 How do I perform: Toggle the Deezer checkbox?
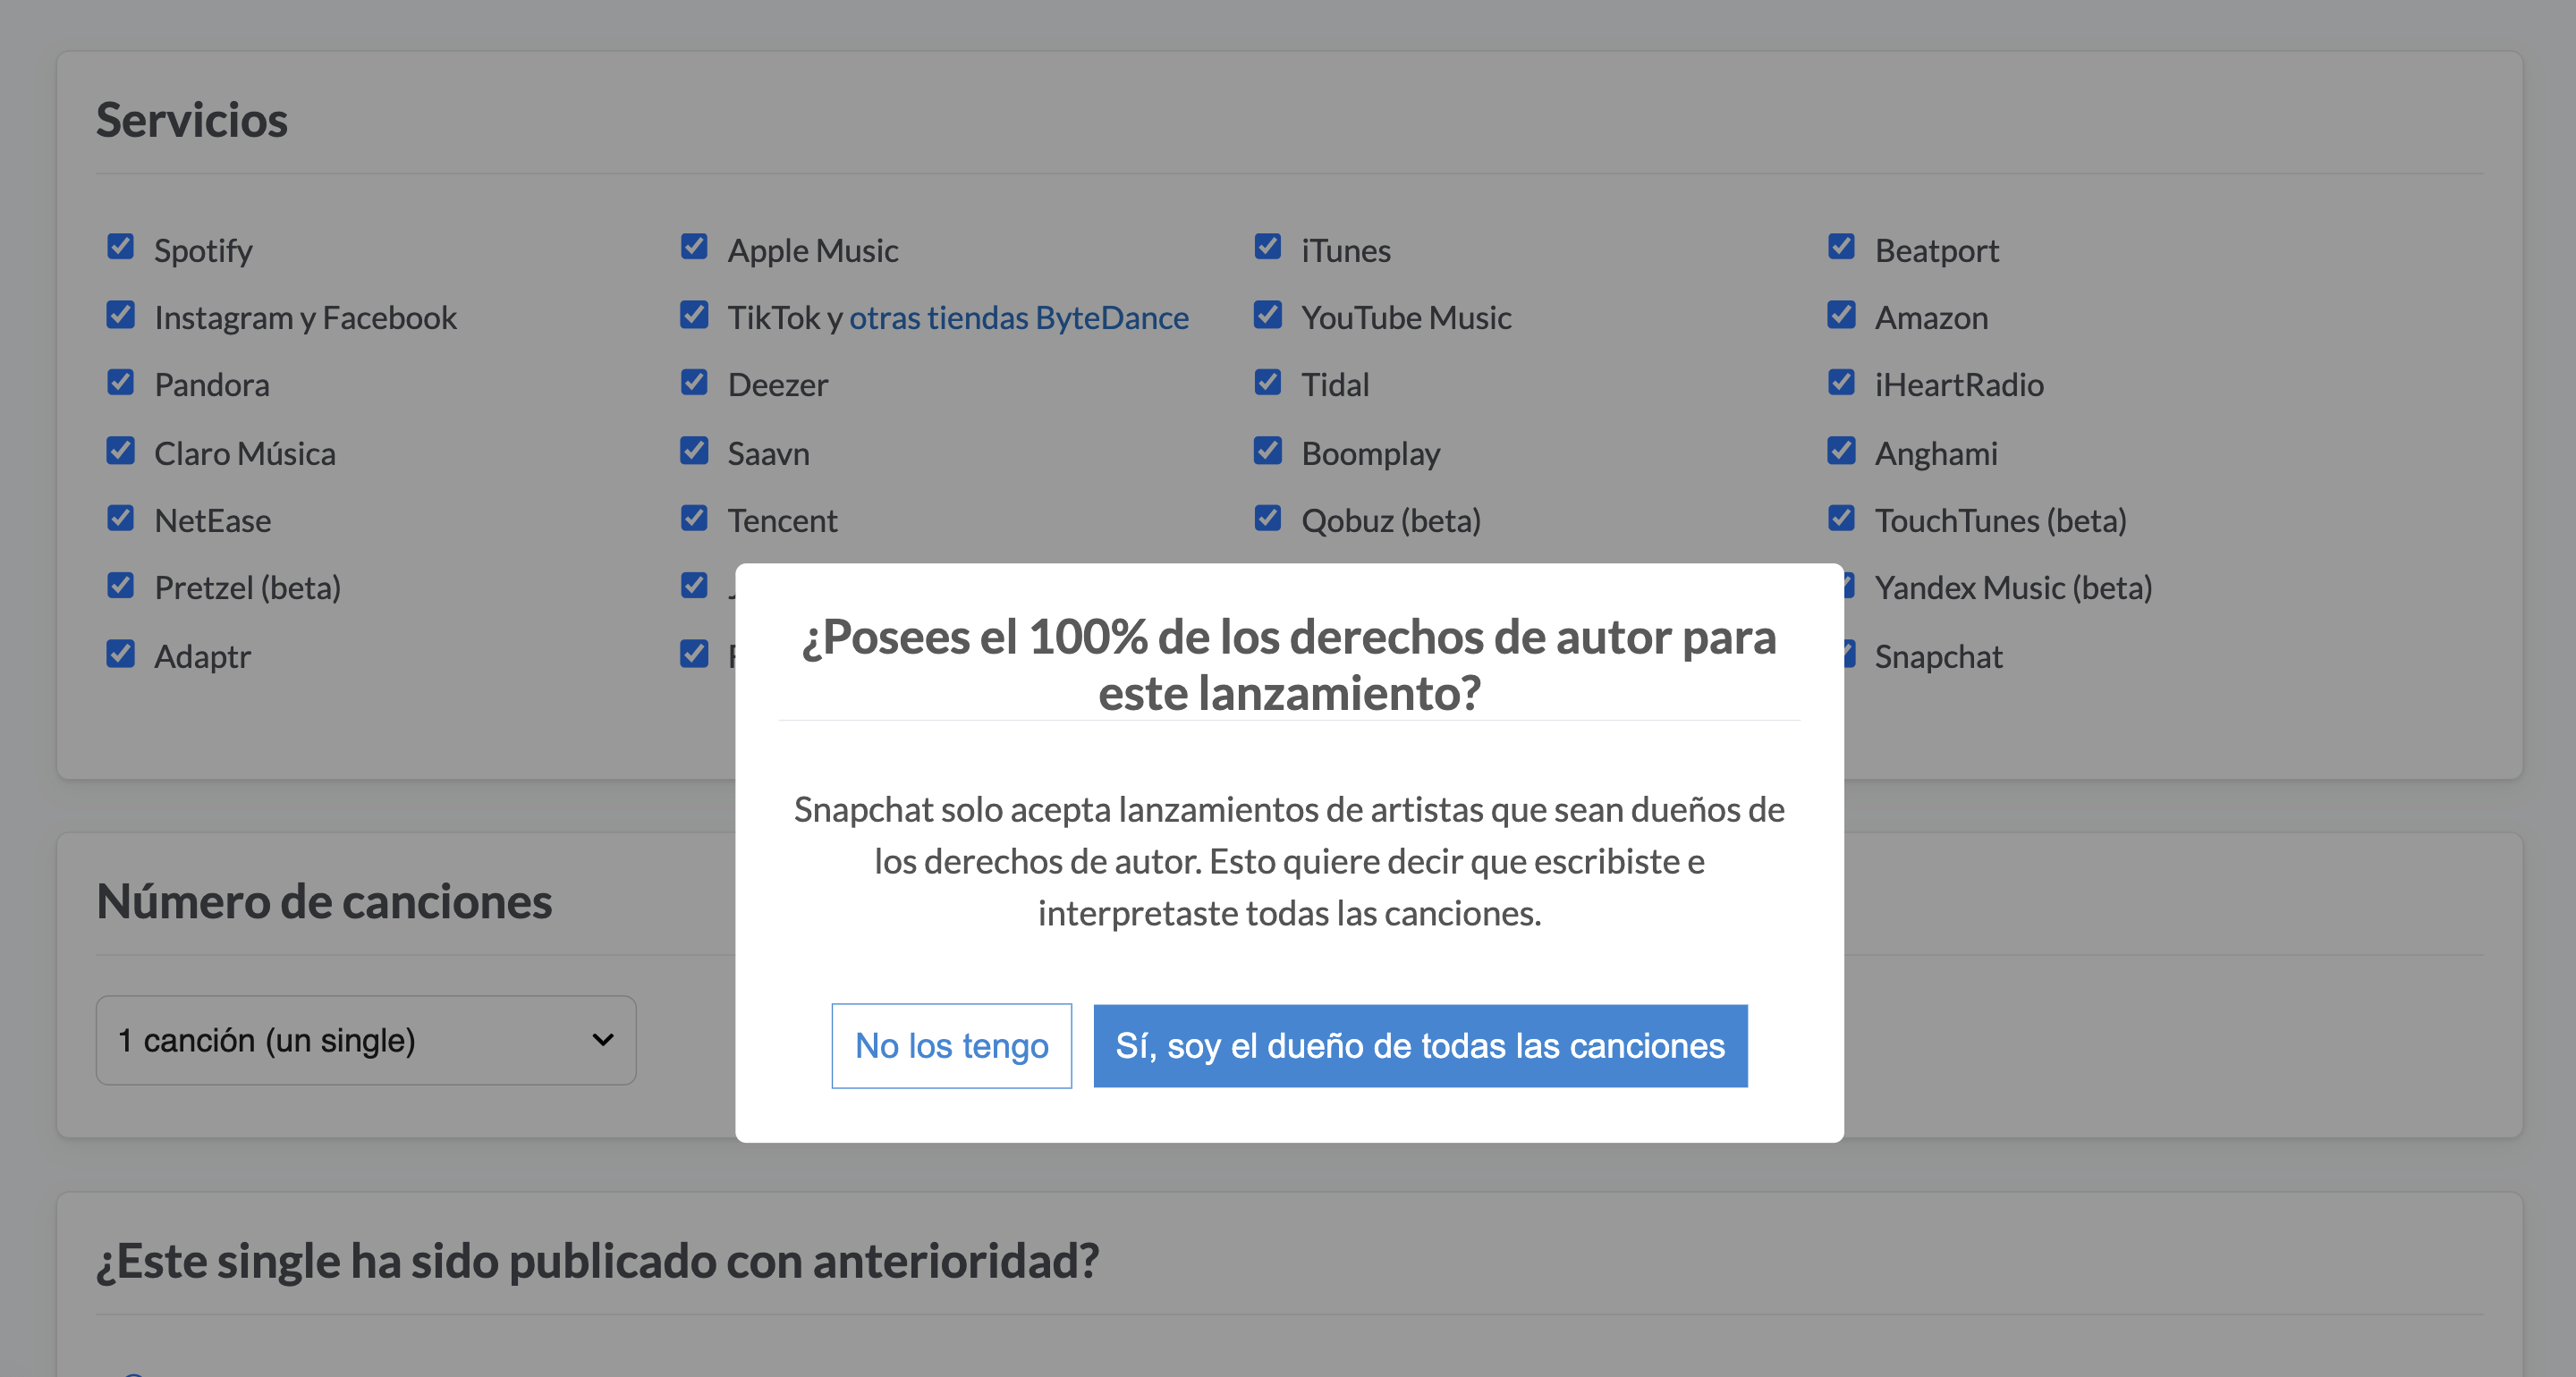coord(694,382)
